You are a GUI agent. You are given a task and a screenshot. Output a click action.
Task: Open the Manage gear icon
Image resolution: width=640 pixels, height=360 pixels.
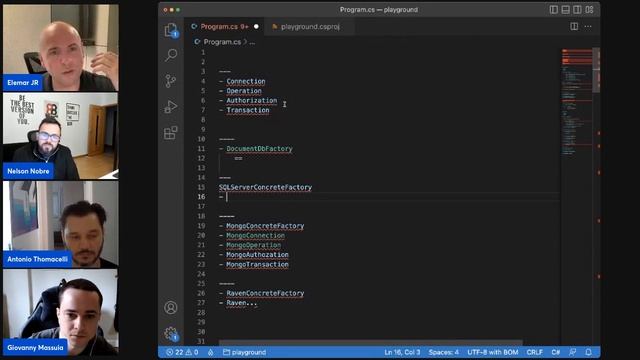(x=171, y=334)
